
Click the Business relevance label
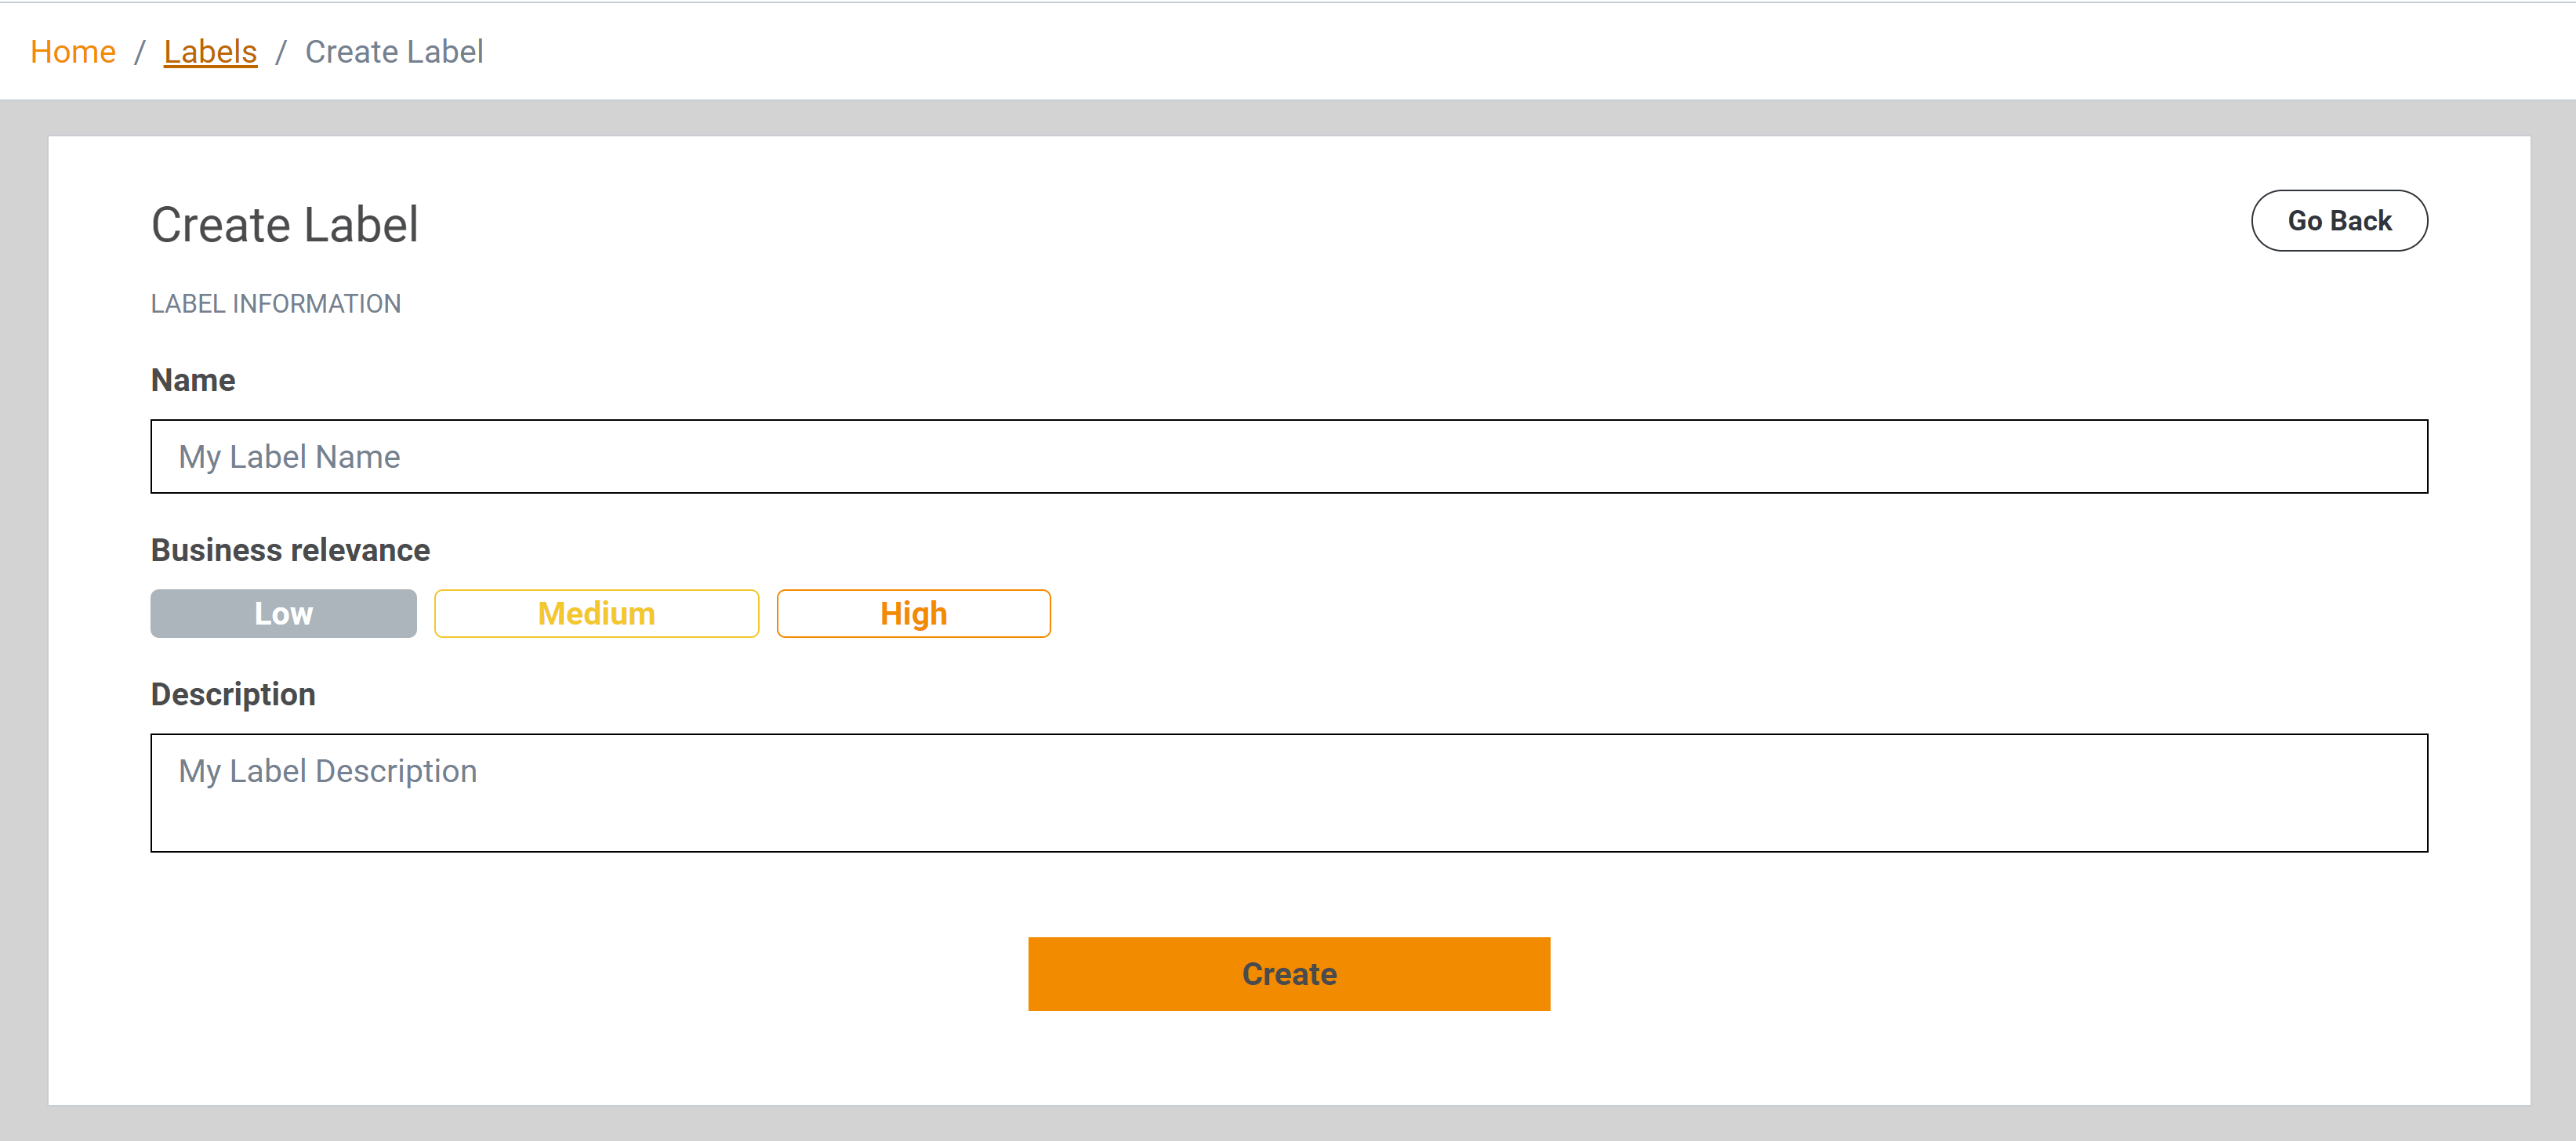(x=290, y=550)
